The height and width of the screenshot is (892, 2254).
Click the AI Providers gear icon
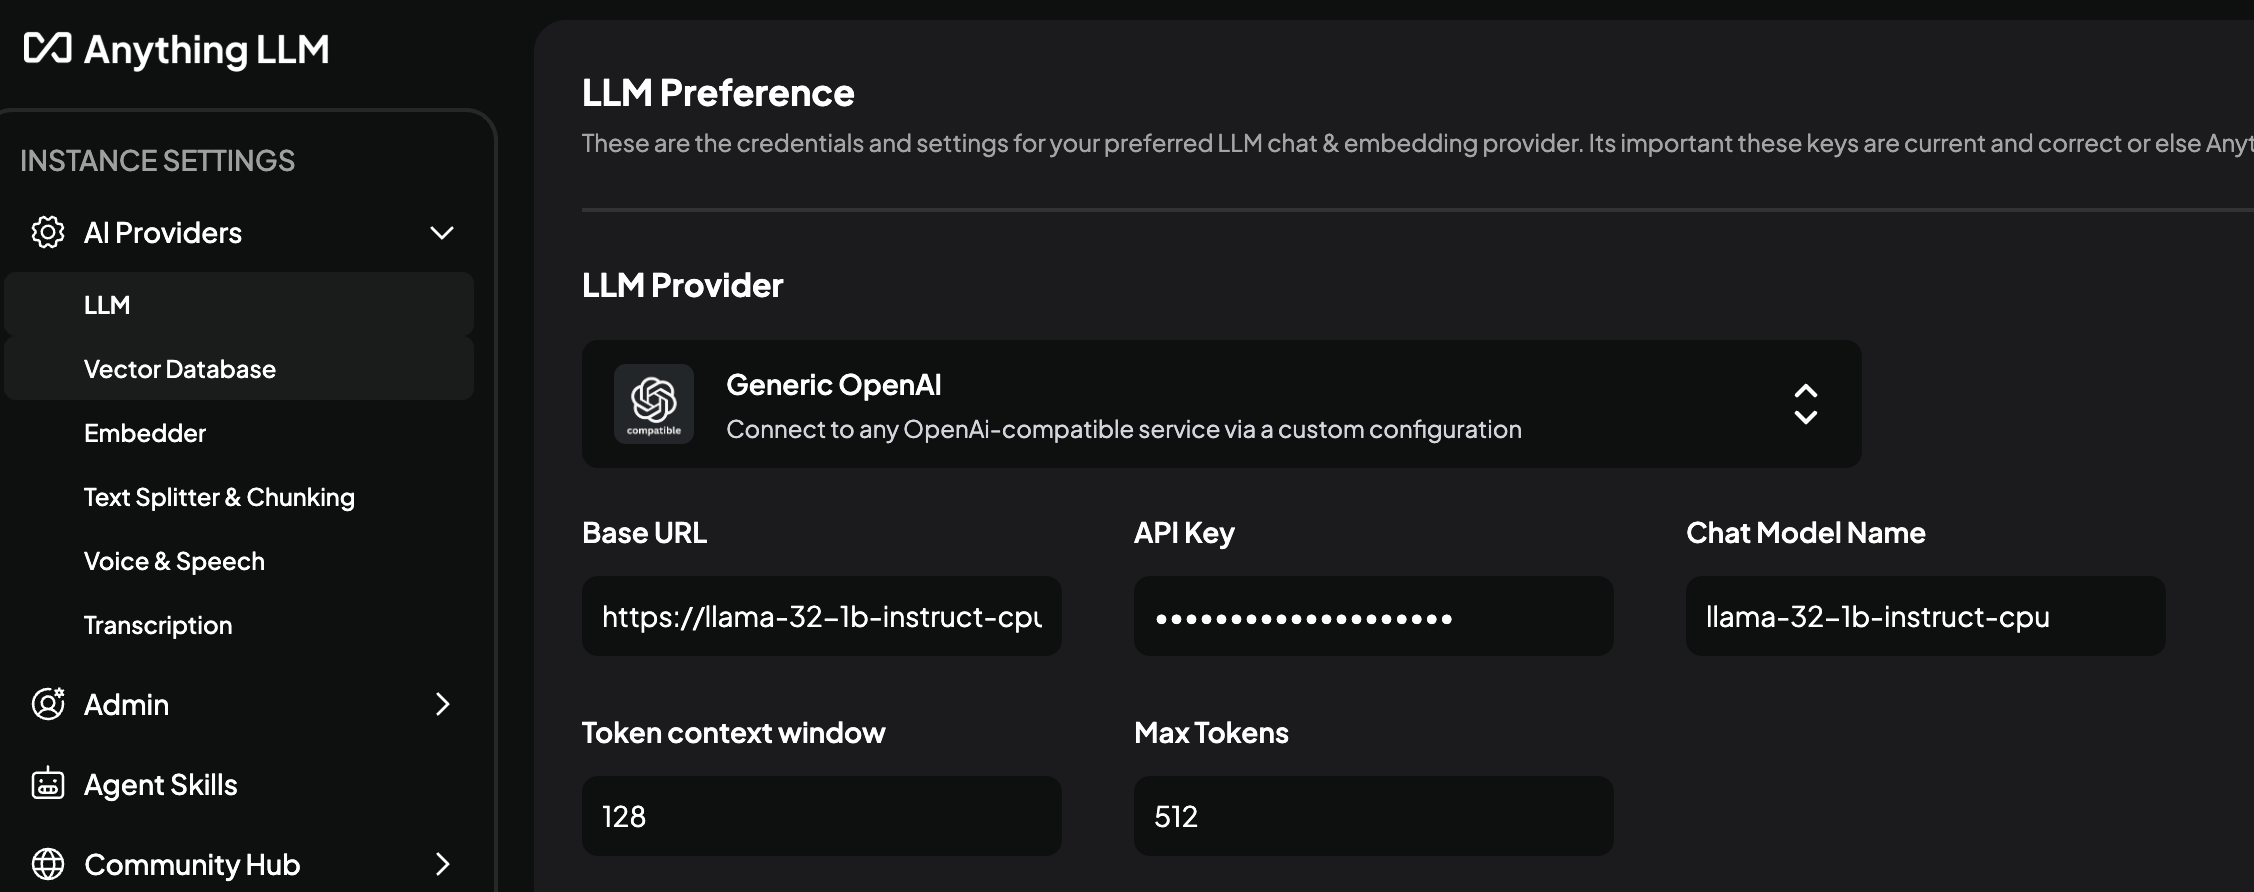coord(48,232)
